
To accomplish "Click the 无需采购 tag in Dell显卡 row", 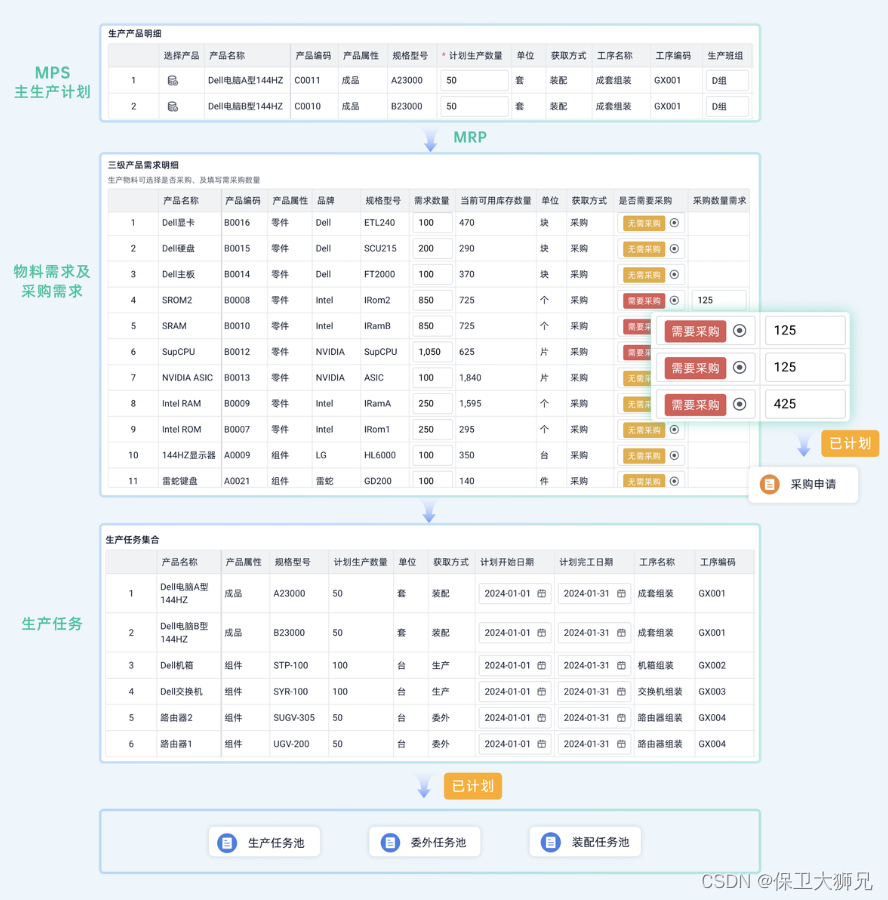I will (644, 223).
